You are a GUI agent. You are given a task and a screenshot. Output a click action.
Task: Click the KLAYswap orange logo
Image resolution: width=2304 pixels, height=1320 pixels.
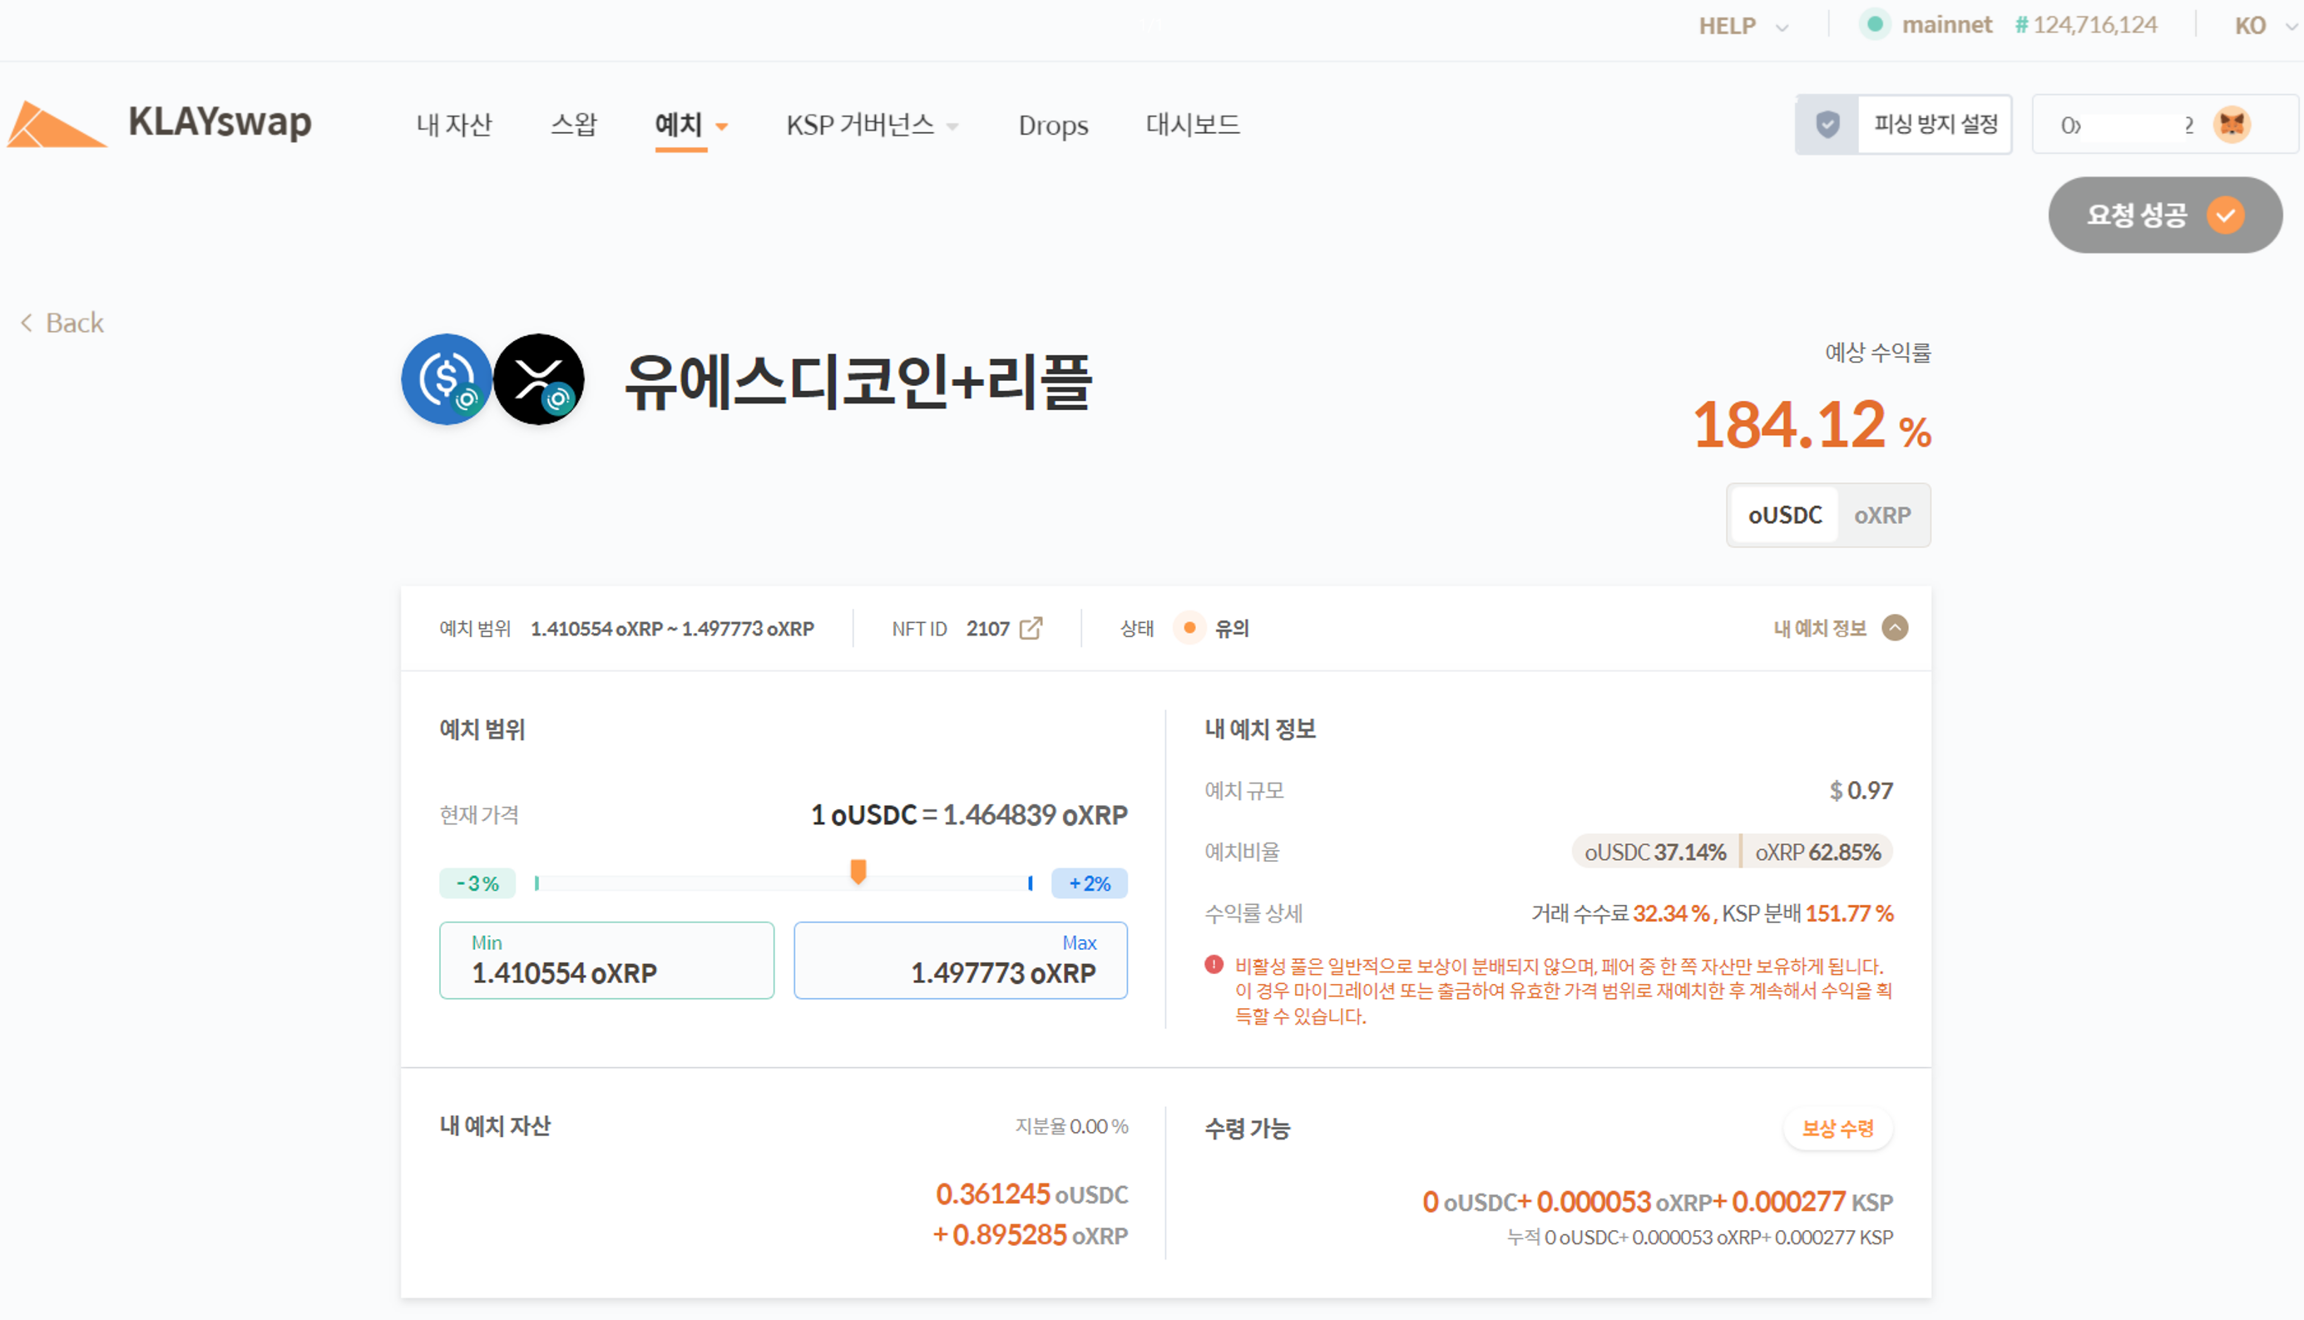pyautogui.click(x=55, y=126)
